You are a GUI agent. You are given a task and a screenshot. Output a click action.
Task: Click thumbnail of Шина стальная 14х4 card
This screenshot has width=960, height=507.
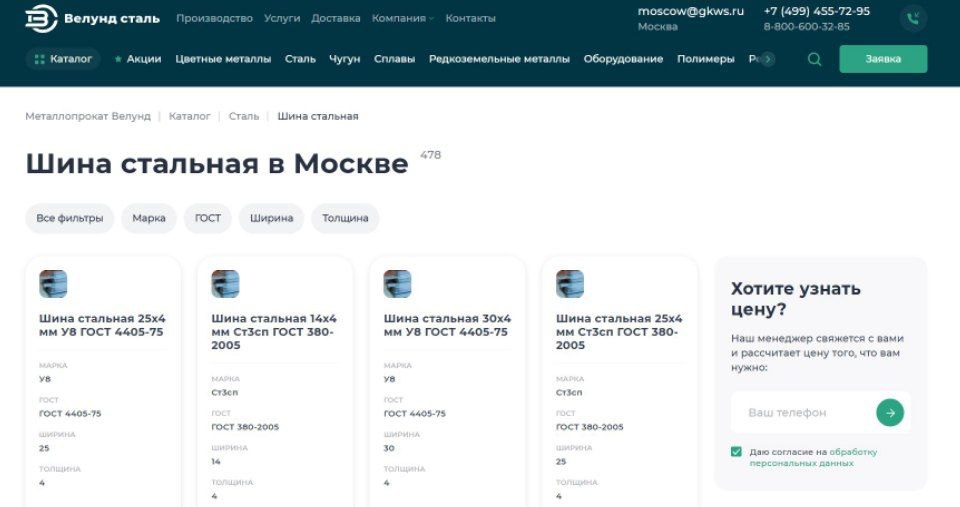tap(225, 284)
